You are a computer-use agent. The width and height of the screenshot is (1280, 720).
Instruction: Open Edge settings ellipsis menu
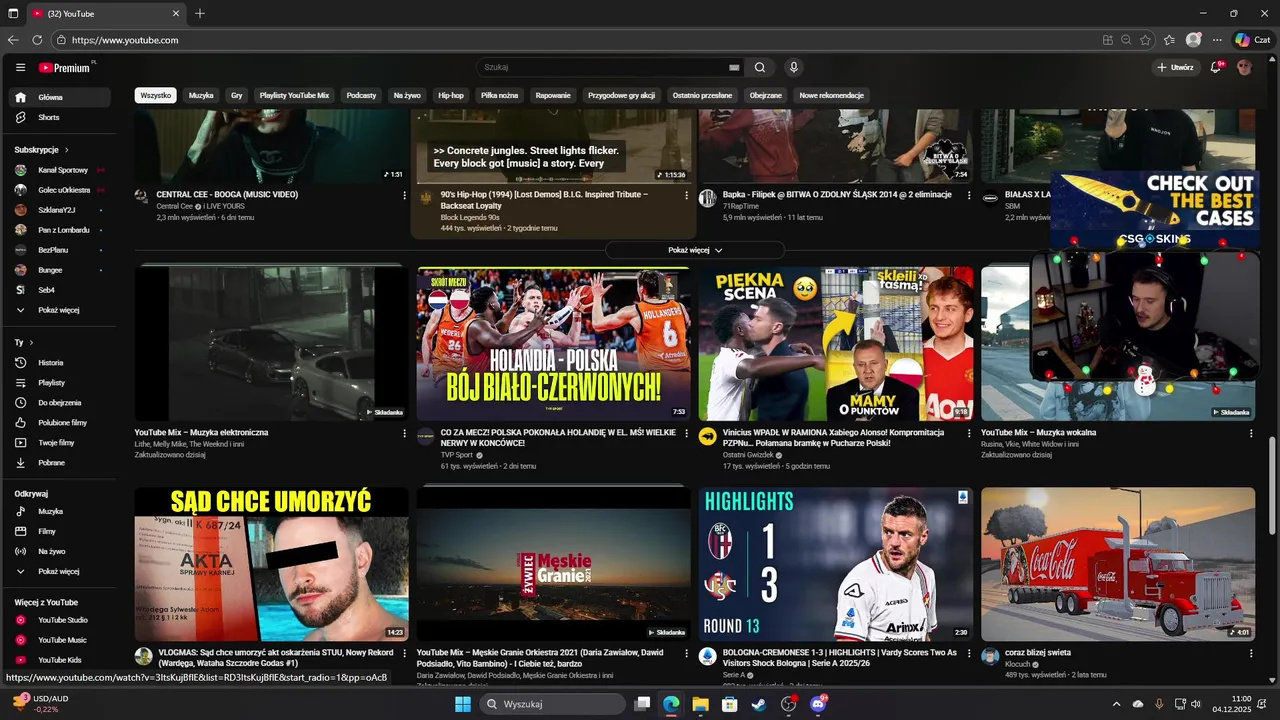coord(1217,40)
